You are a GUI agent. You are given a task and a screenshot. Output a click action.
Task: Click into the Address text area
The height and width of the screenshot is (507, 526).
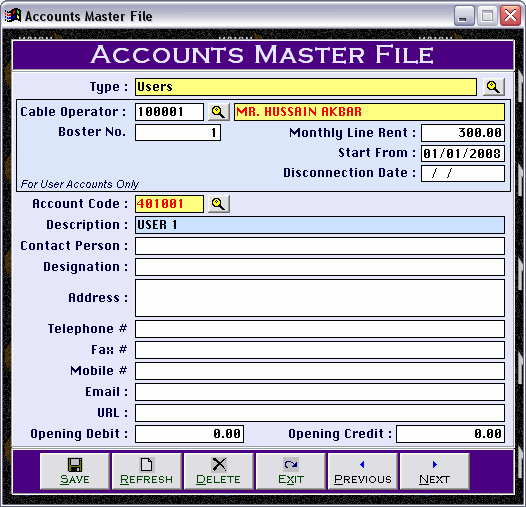(x=320, y=298)
